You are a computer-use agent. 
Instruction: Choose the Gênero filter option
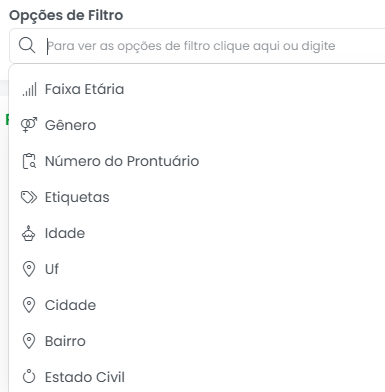pyautogui.click(x=197, y=125)
